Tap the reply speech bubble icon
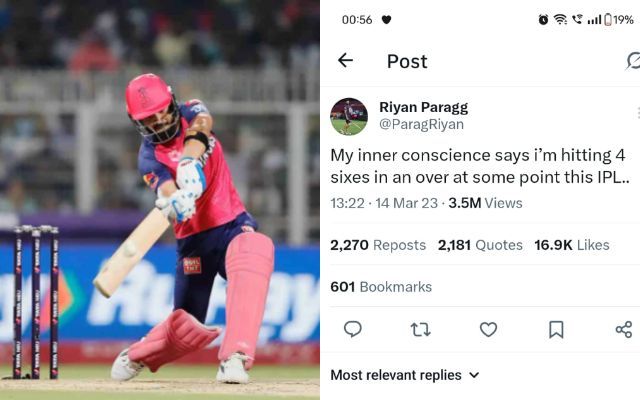This screenshot has width=640, height=400. pos(352,329)
